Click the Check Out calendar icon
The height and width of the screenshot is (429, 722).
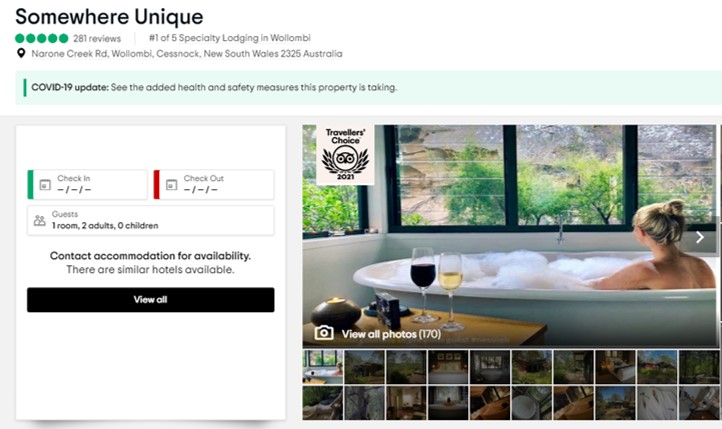click(x=171, y=185)
